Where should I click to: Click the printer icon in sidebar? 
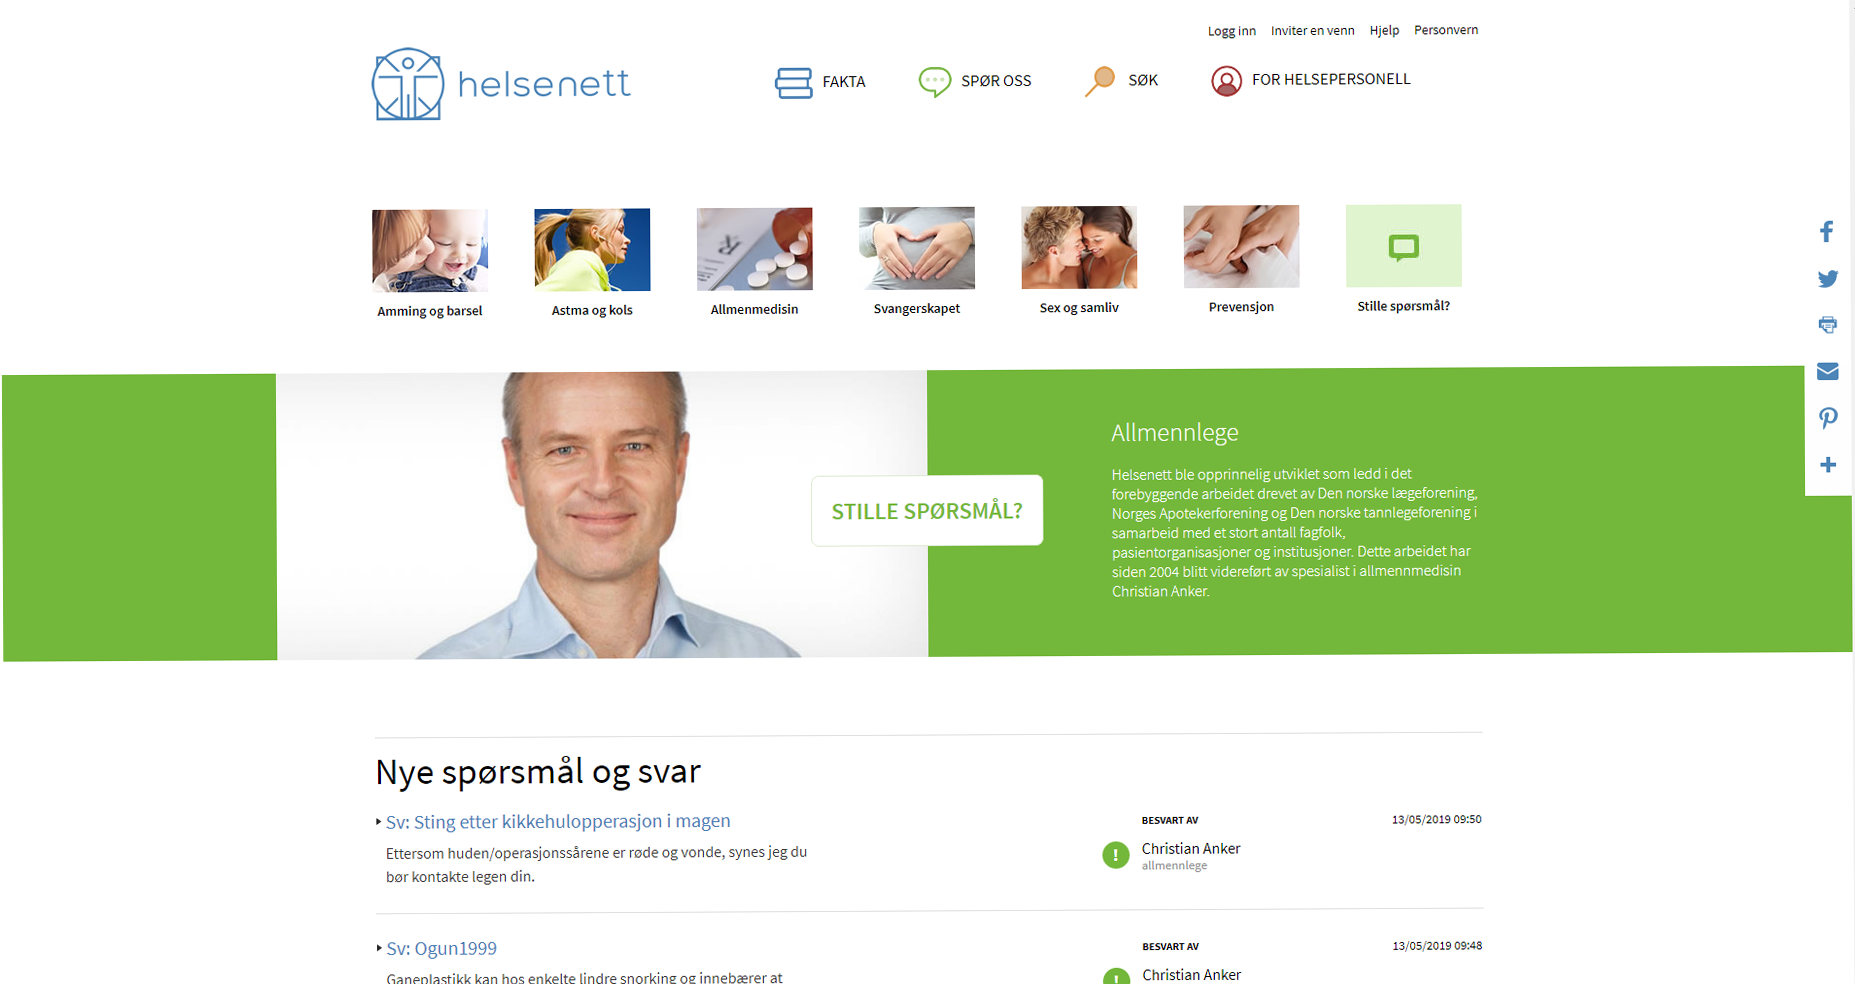[x=1827, y=325]
